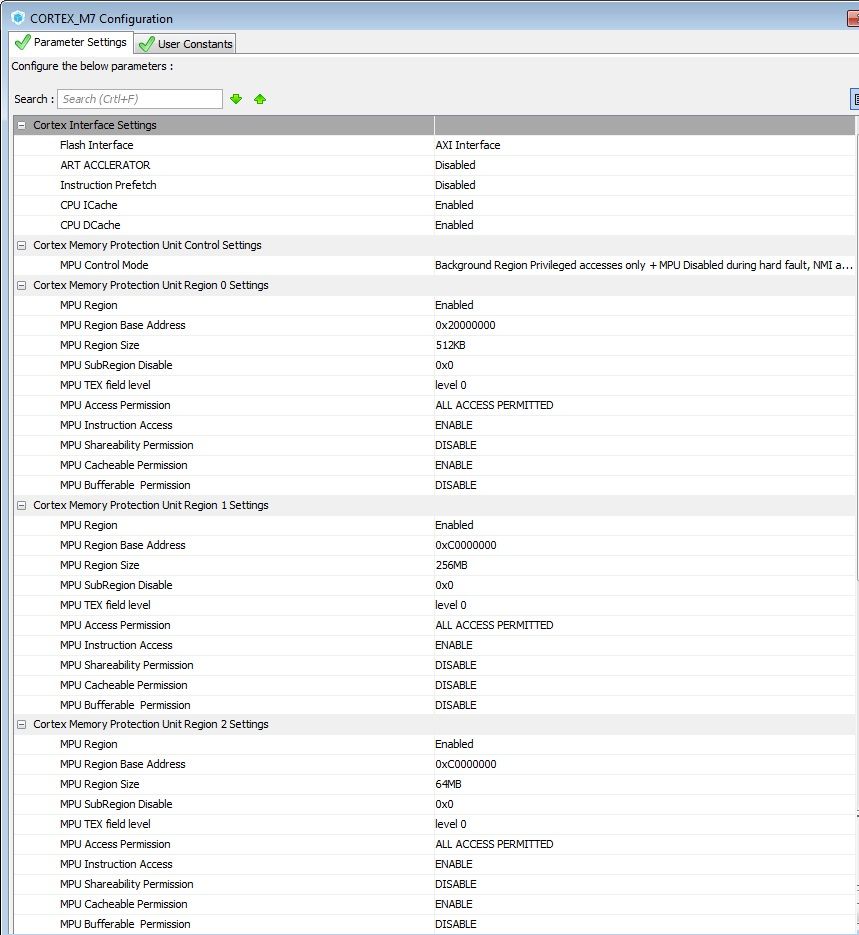Image resolution: width=859 pixels, height=935 pixels.
Task: Select Region 0 MPU TEX field level label
Action: coord(106,385)
